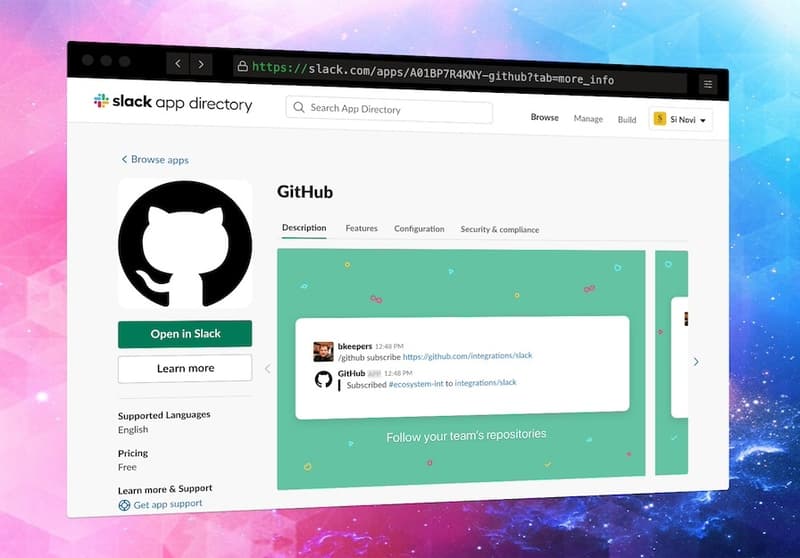Click the Learn more button
The image size is (800, 558).
(185, 368)
